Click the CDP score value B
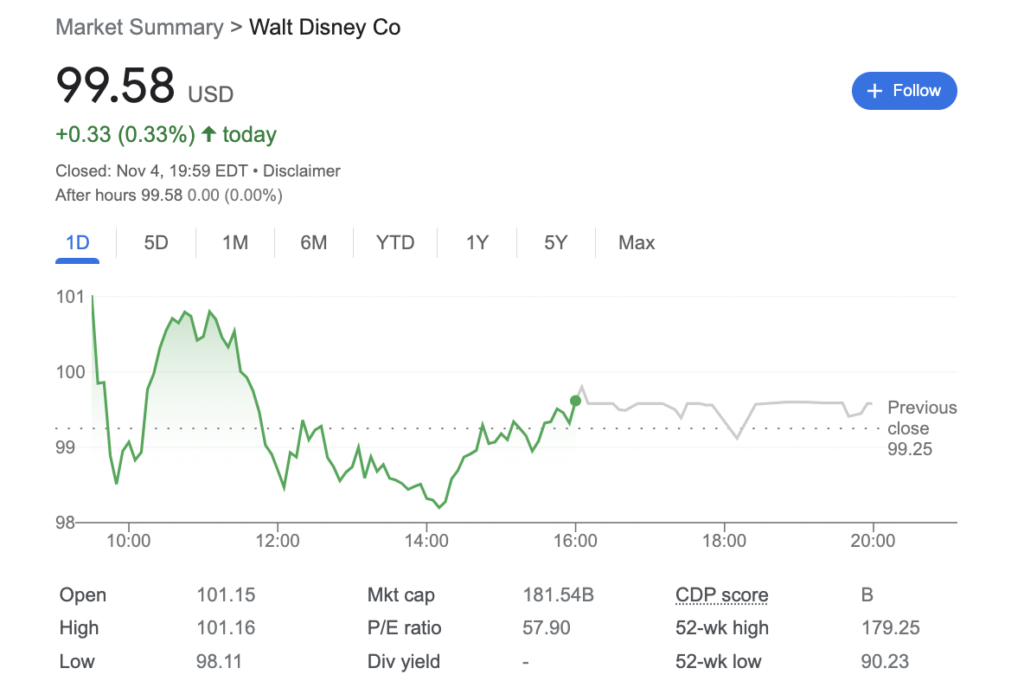The height and width of the screenshot is (694, 1024). tap(867, 595)
